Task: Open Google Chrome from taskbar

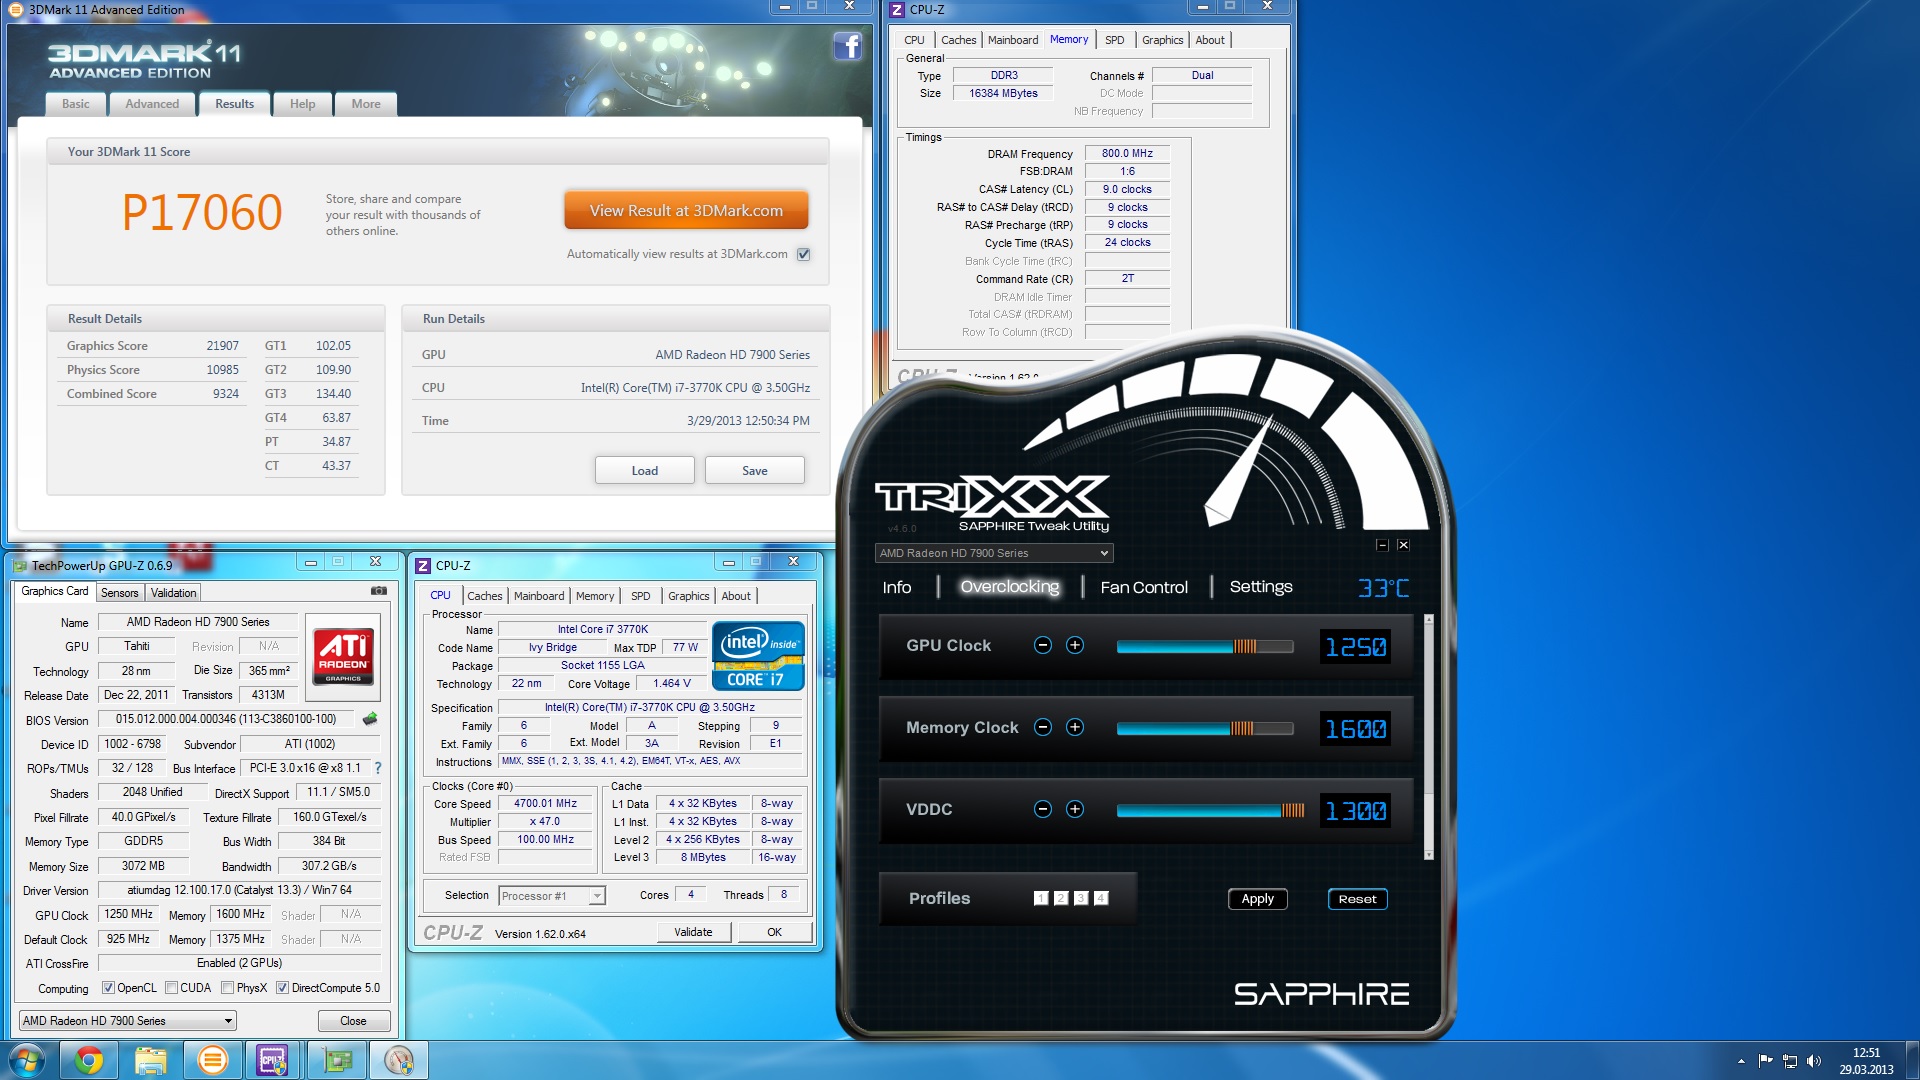Action: pos(89,1060)
